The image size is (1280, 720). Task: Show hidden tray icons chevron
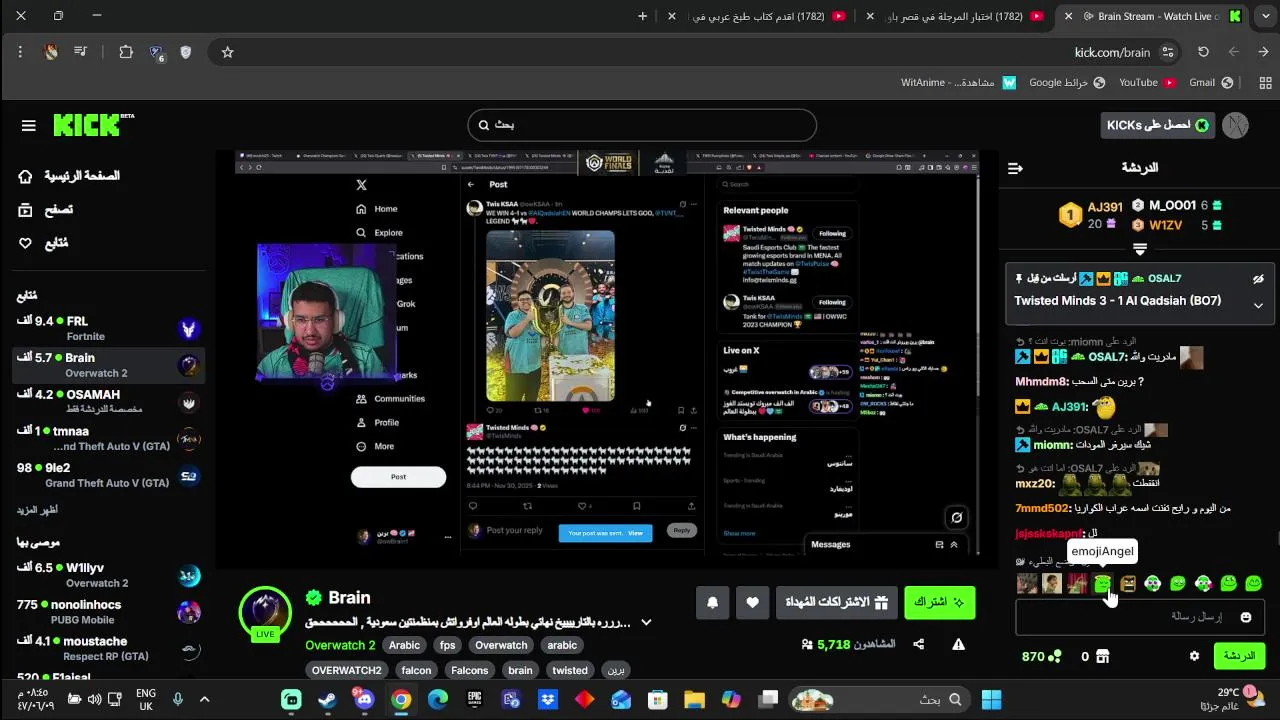(x=204, y=700)
